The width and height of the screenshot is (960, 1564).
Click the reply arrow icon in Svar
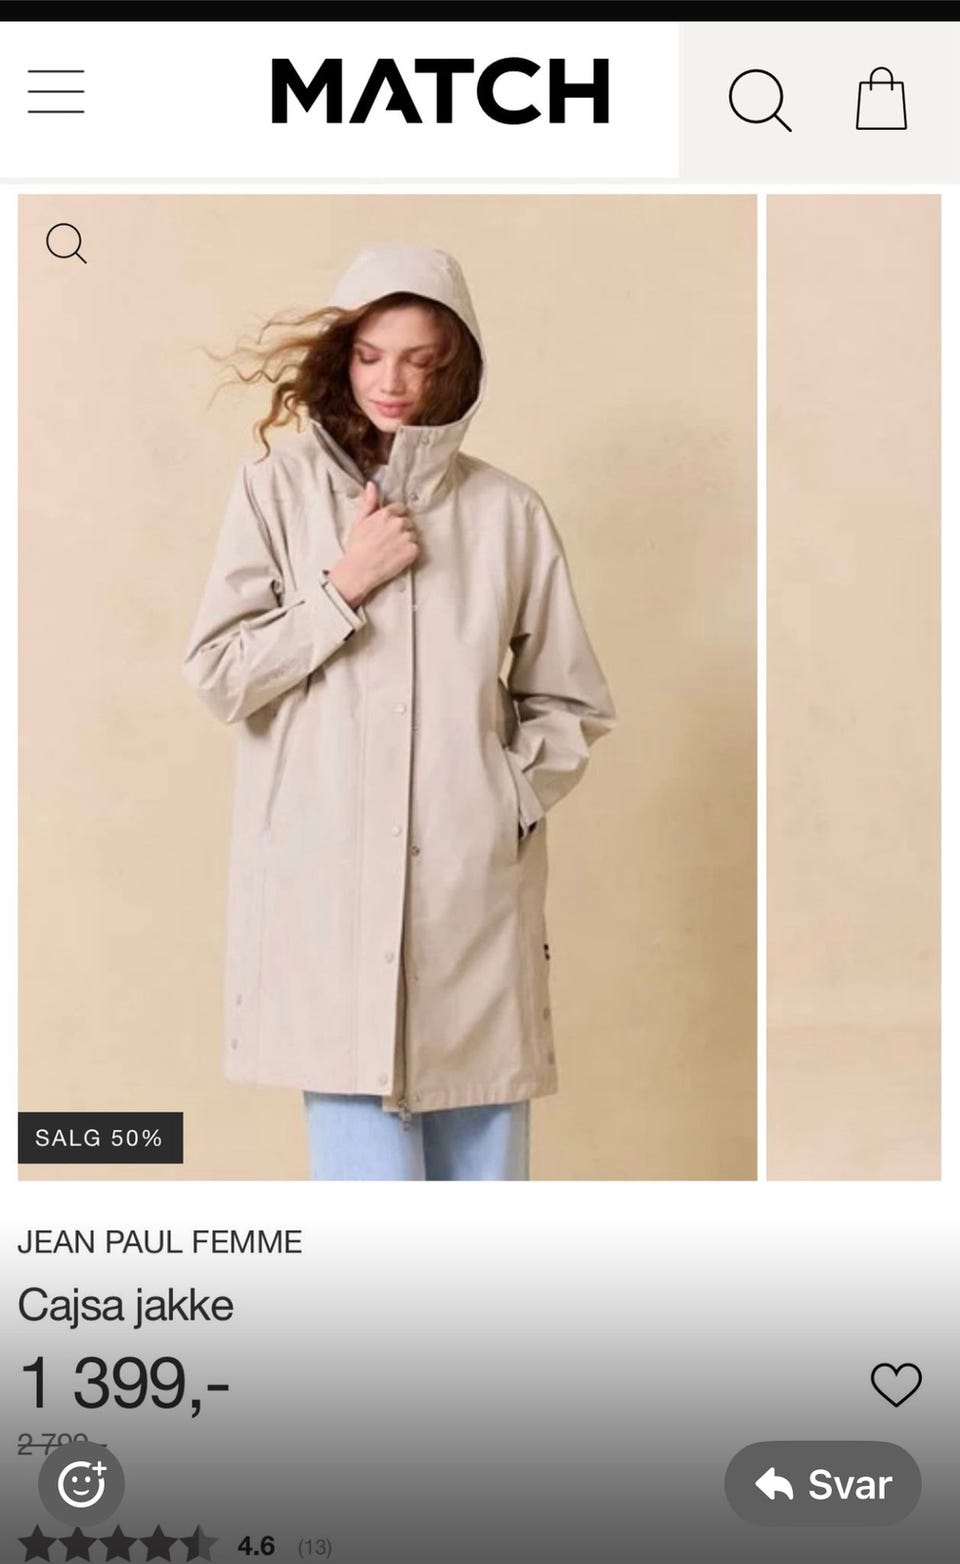click(x=774, y=1485)
